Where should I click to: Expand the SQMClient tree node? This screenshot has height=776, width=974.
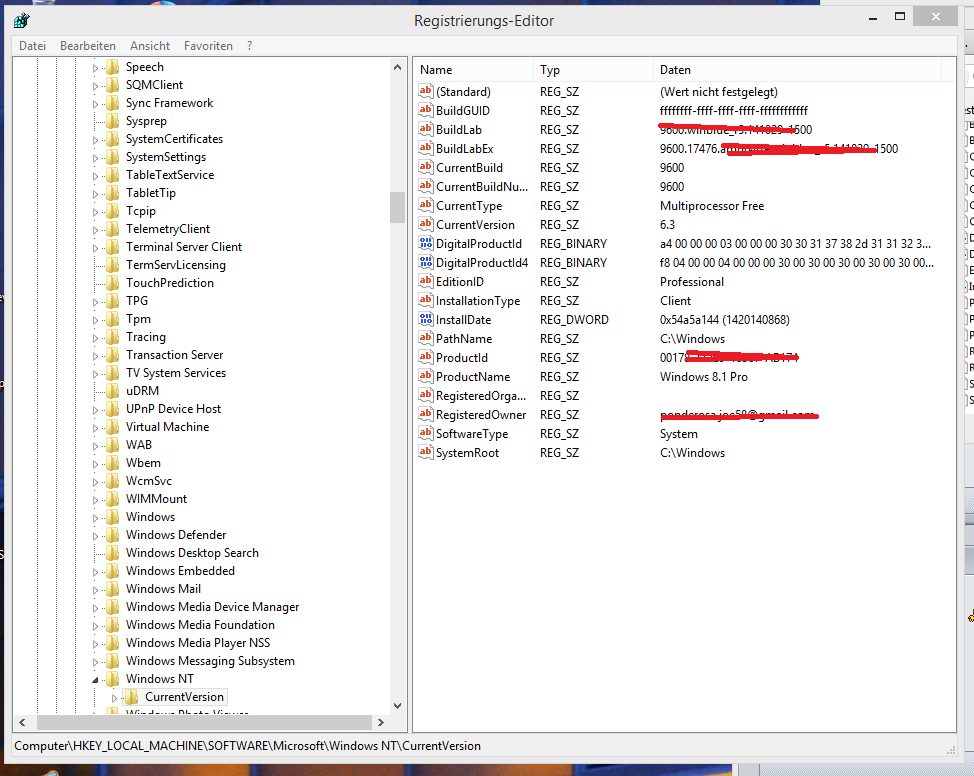(x=95, y=86)
